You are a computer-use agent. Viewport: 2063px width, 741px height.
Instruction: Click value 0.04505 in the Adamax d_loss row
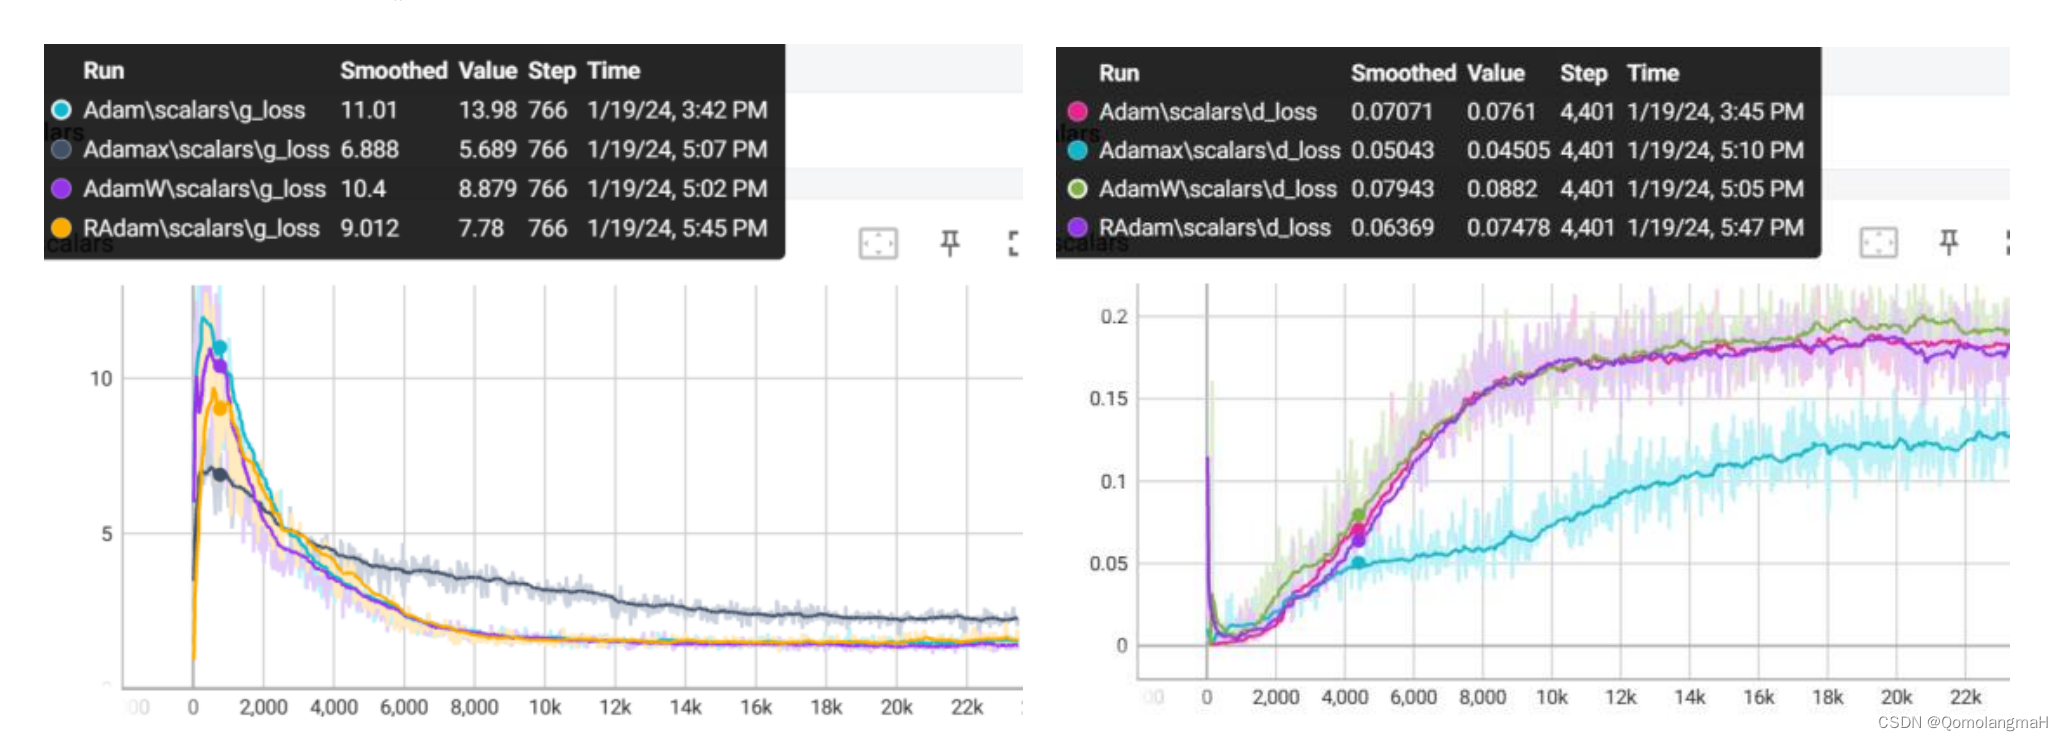[1508, 150]
